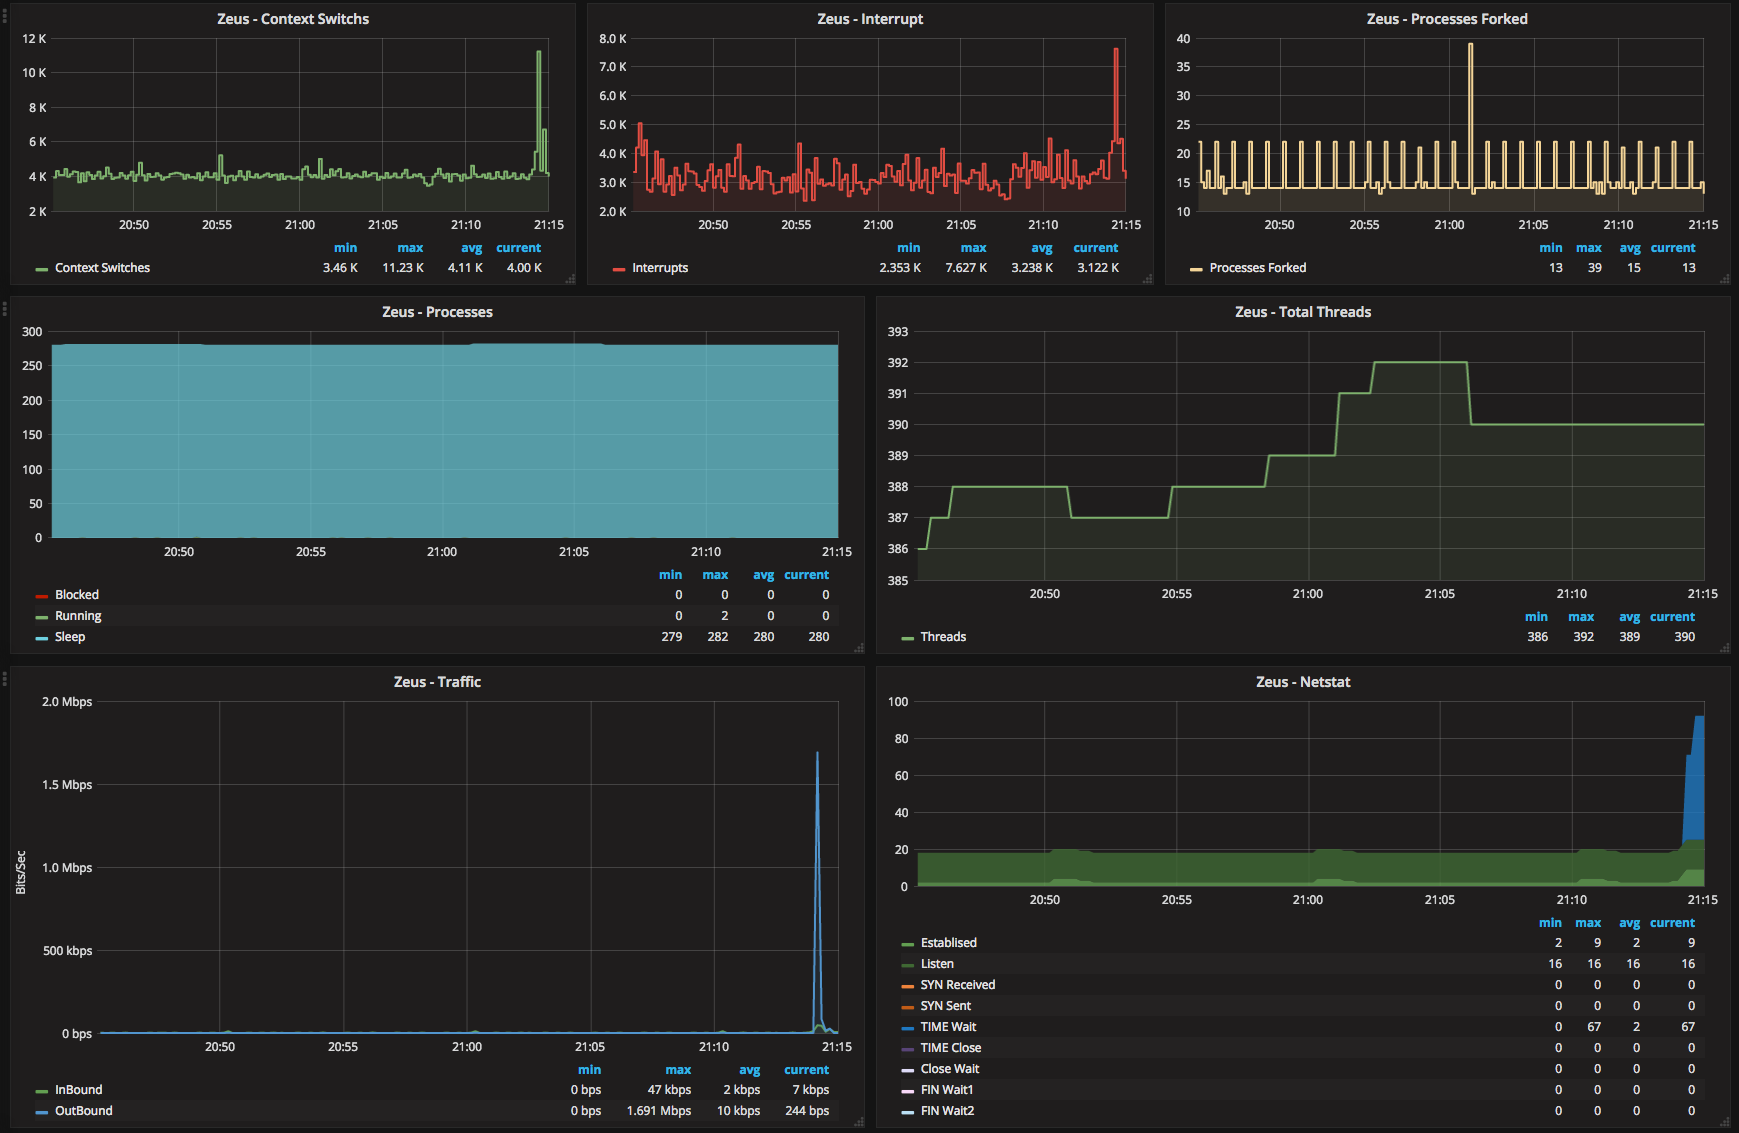The height and width of the screenshot is (1133, 1739).
Task: Sort Netstat legend by max column header
Action: (x=1588, y=923)
